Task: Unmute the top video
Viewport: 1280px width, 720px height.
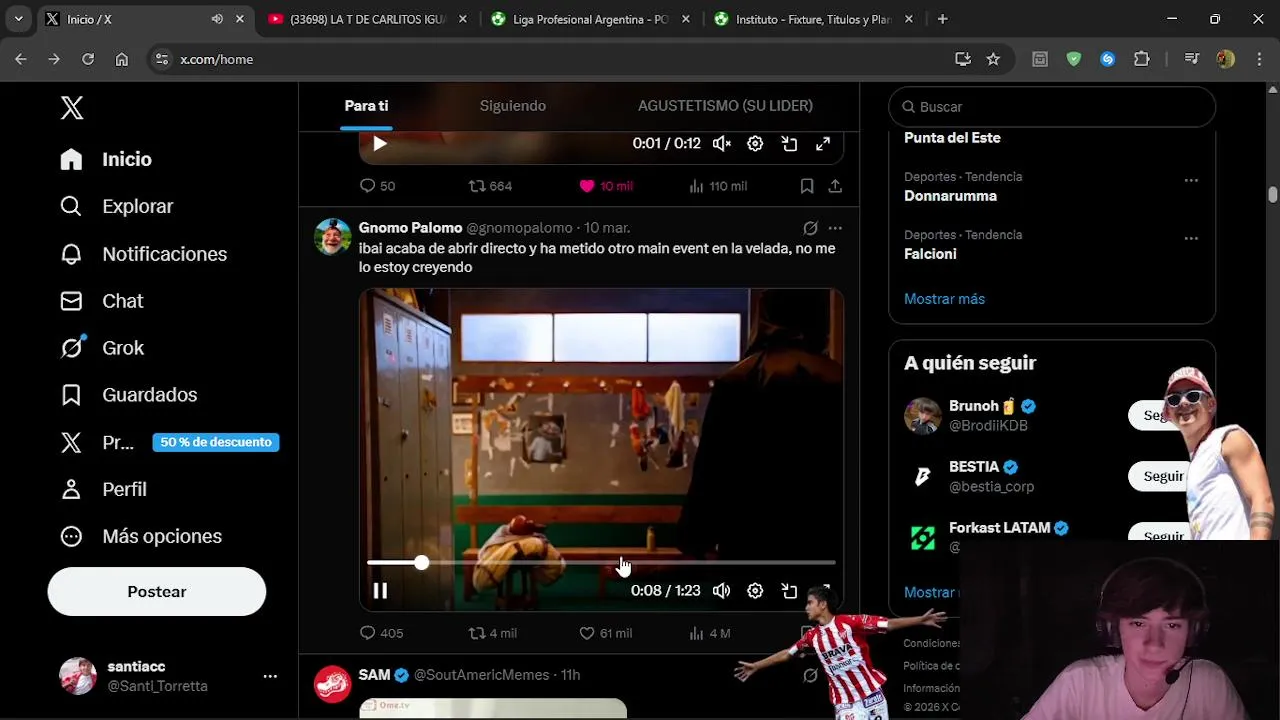Action: pos(722,144)
